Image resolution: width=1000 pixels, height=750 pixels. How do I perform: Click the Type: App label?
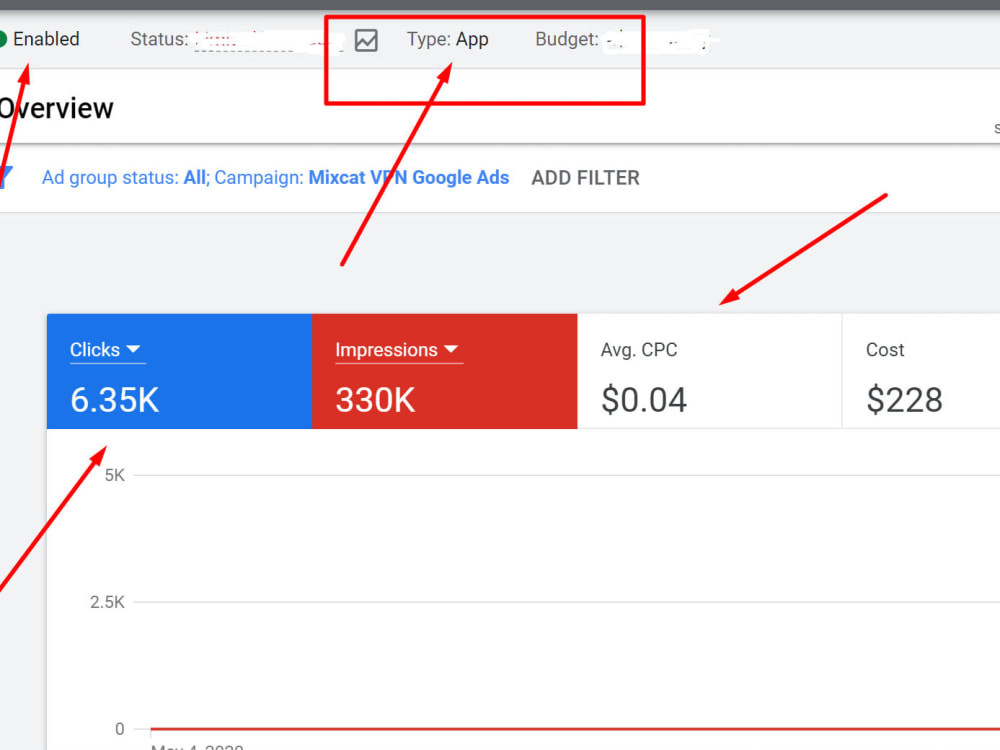pyautogui.click(x=448, y=39)
